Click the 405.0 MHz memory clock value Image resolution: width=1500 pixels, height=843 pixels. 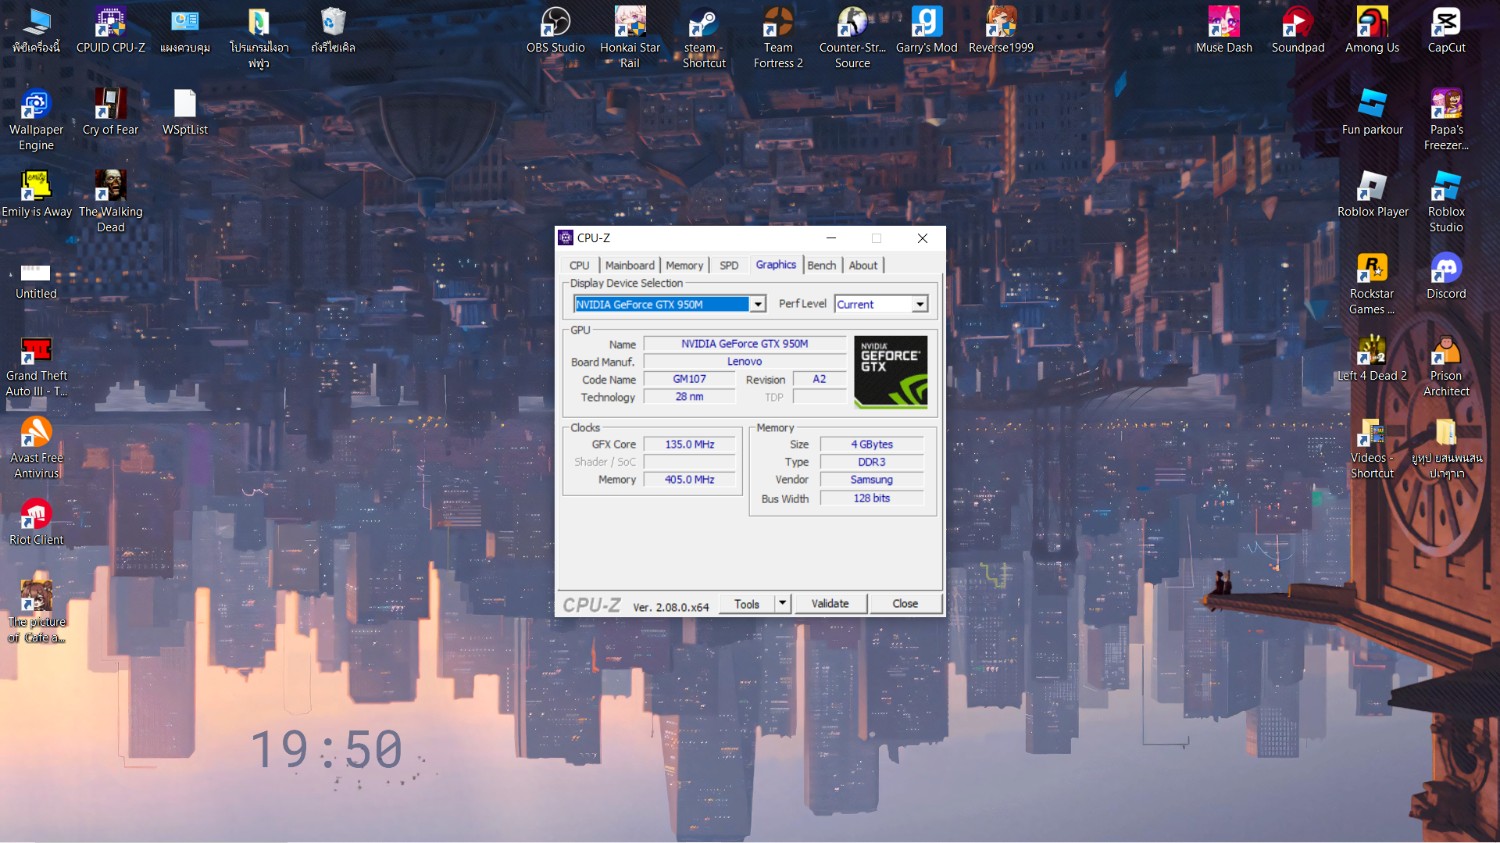click(x=689, y=480)
